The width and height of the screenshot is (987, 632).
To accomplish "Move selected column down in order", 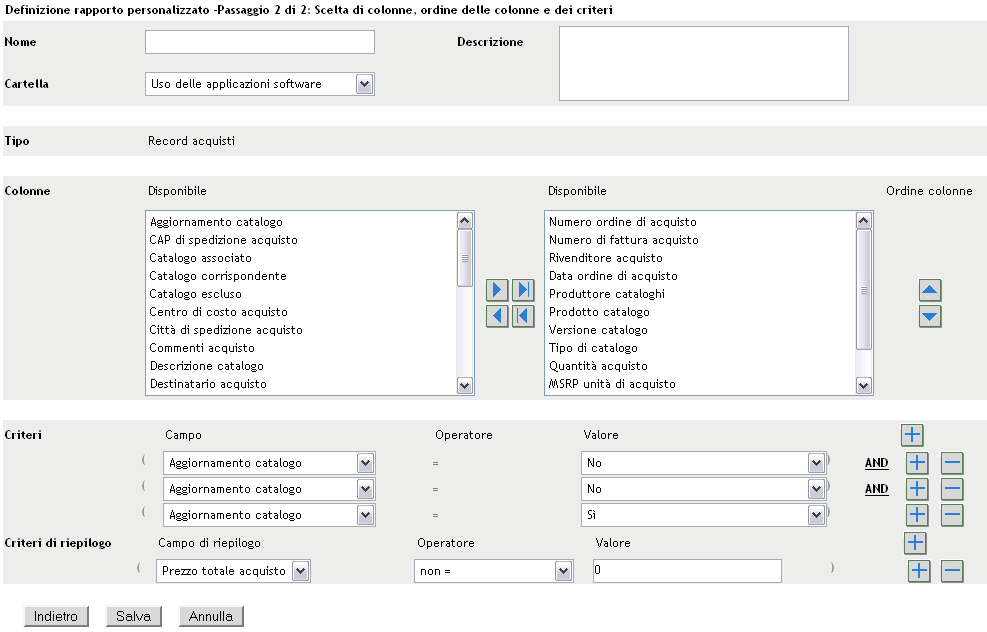I will click(930, 317).
